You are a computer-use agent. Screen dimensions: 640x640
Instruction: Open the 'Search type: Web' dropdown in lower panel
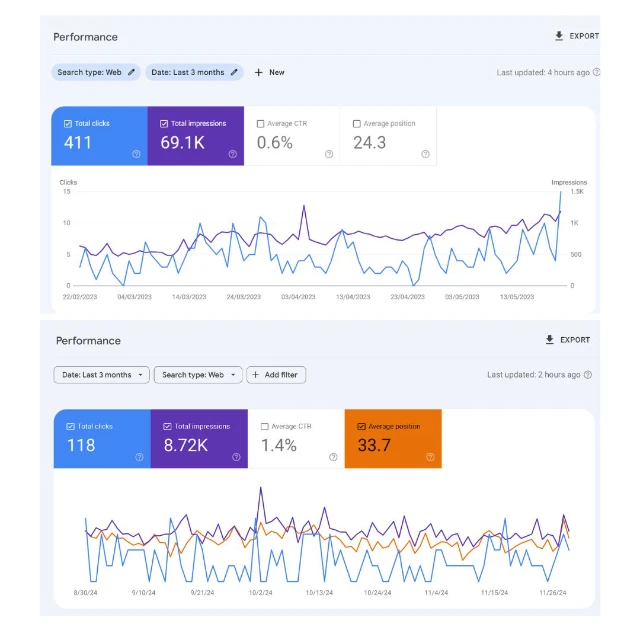click(200, 375)
